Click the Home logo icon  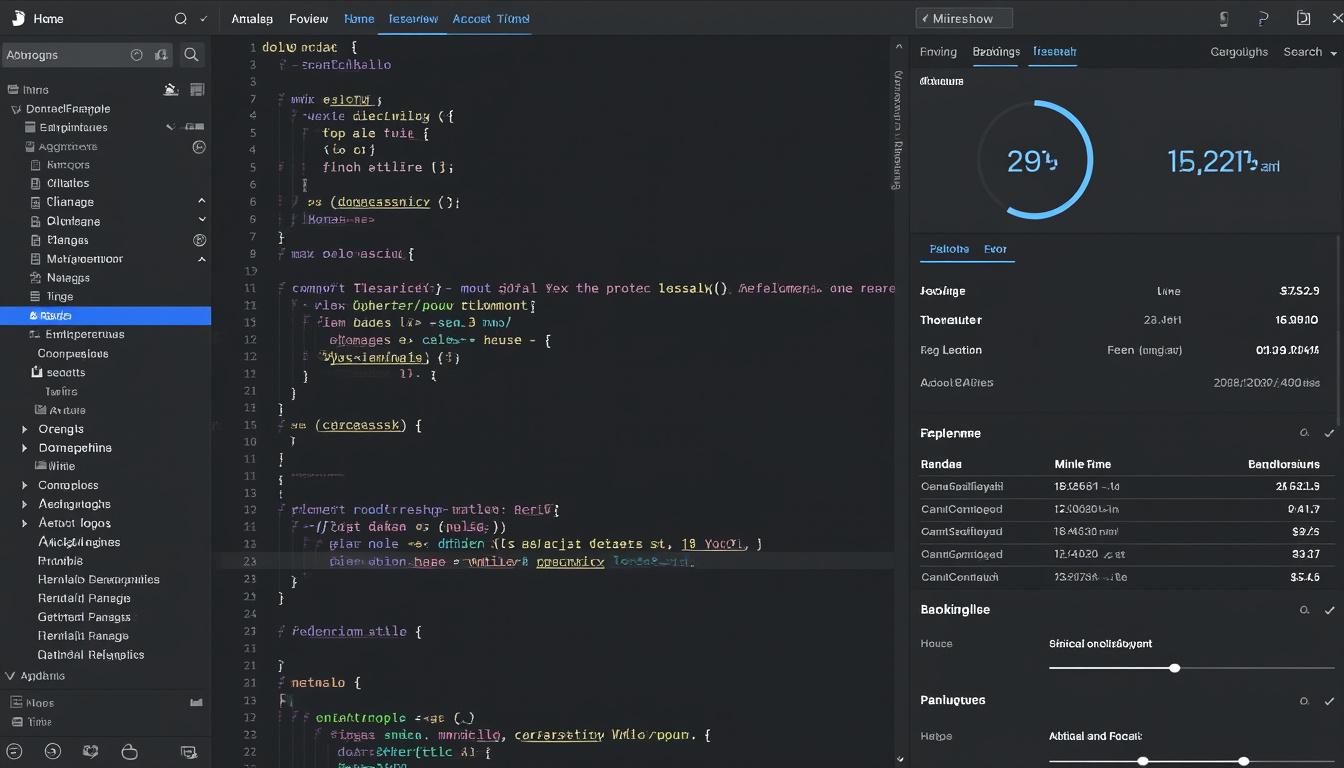tap(17, 18)
